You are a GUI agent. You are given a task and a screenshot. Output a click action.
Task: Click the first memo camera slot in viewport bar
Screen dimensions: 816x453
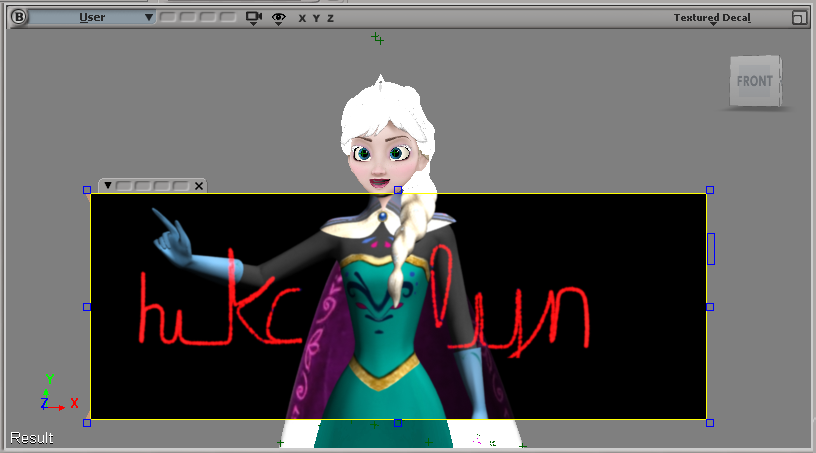168,17
